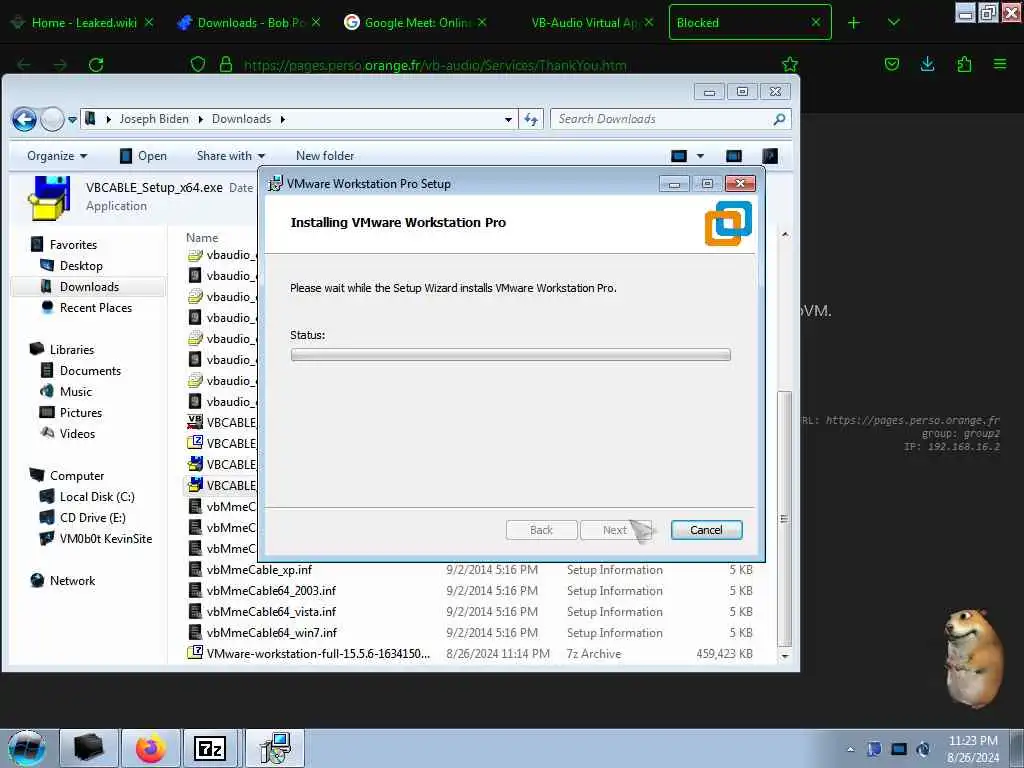The height and width of the screenshot is (768, 1024).
Task: Click the Name column header
Action: point(202,238)
